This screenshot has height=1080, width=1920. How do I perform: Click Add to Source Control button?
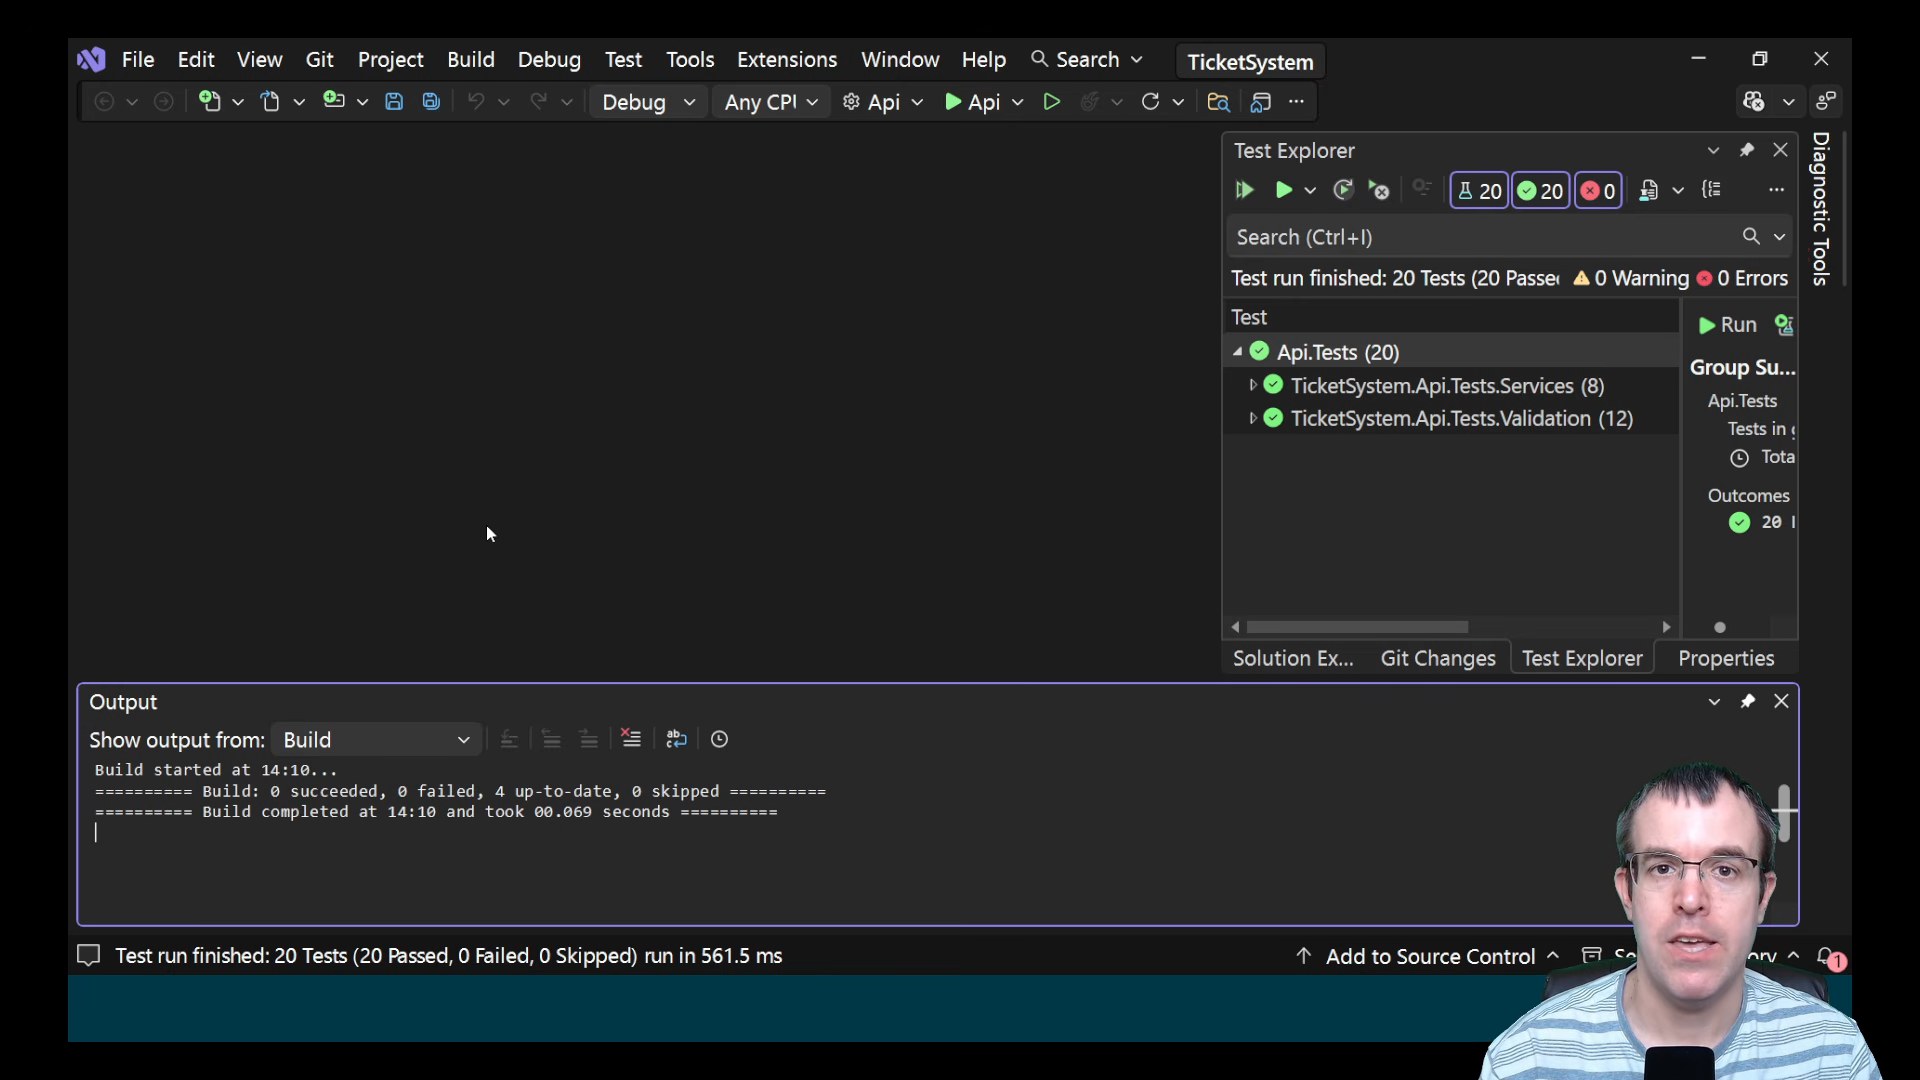click(1429, 956)
